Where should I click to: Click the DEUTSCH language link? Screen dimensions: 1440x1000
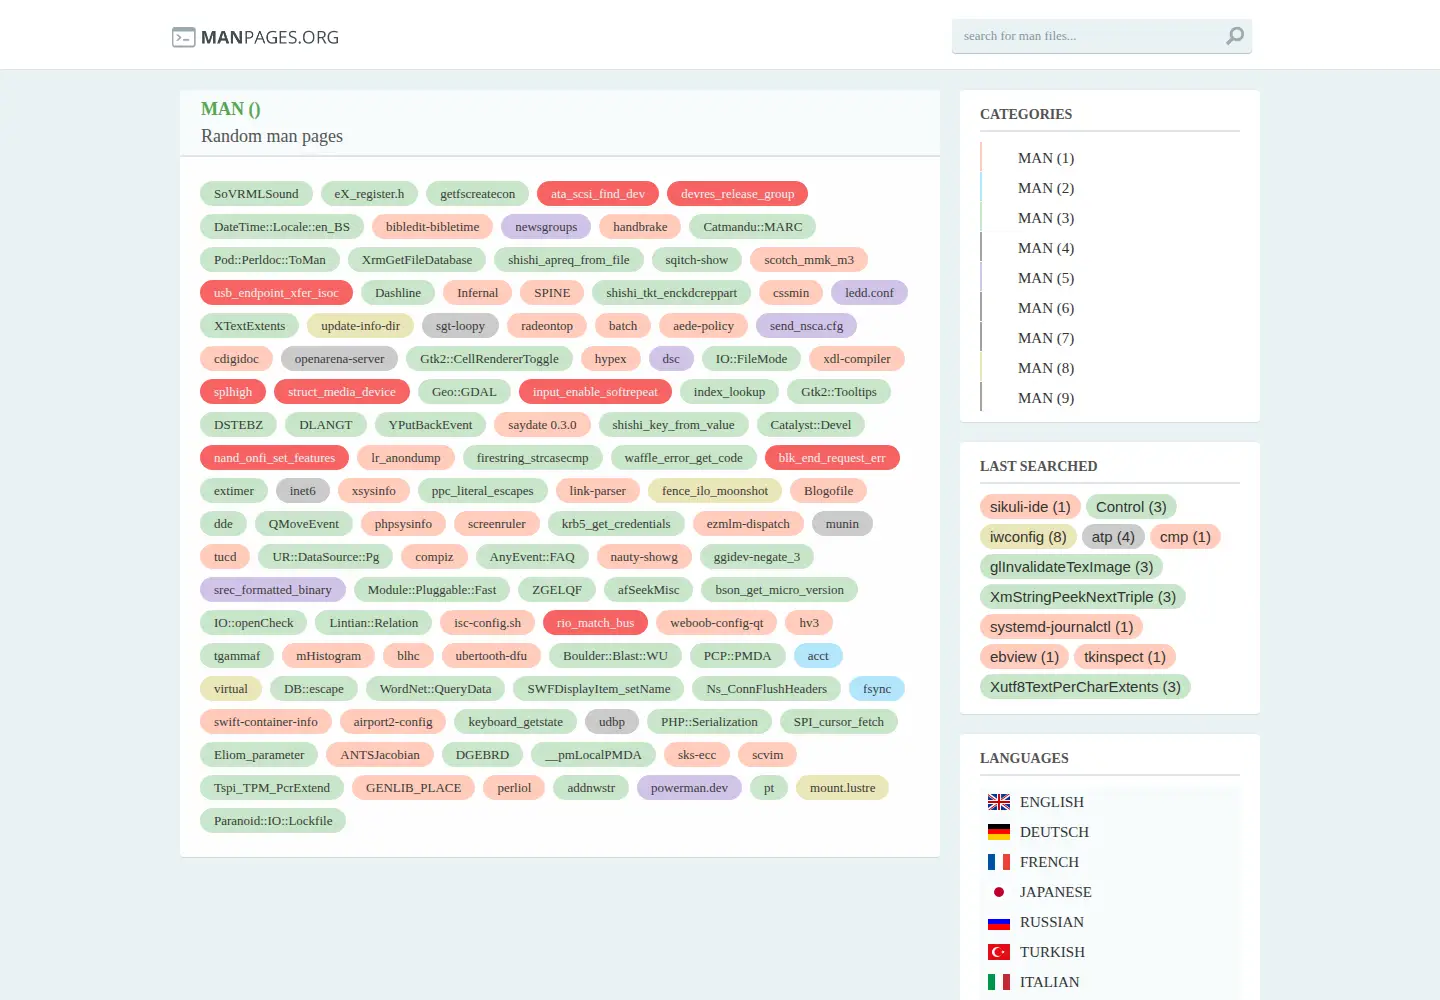pos(1054,832)
